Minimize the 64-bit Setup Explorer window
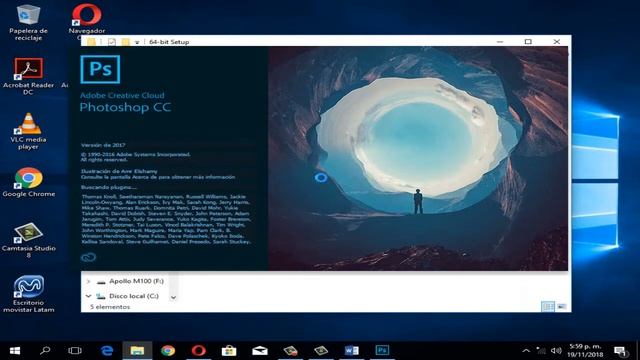 500,42
